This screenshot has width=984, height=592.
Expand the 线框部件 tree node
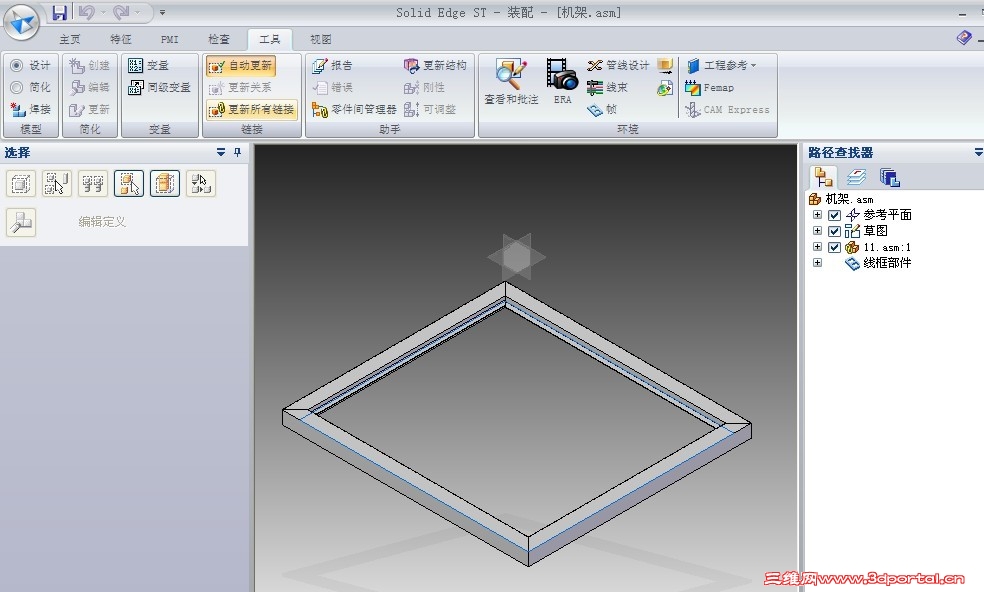click(x=817, y=263)
